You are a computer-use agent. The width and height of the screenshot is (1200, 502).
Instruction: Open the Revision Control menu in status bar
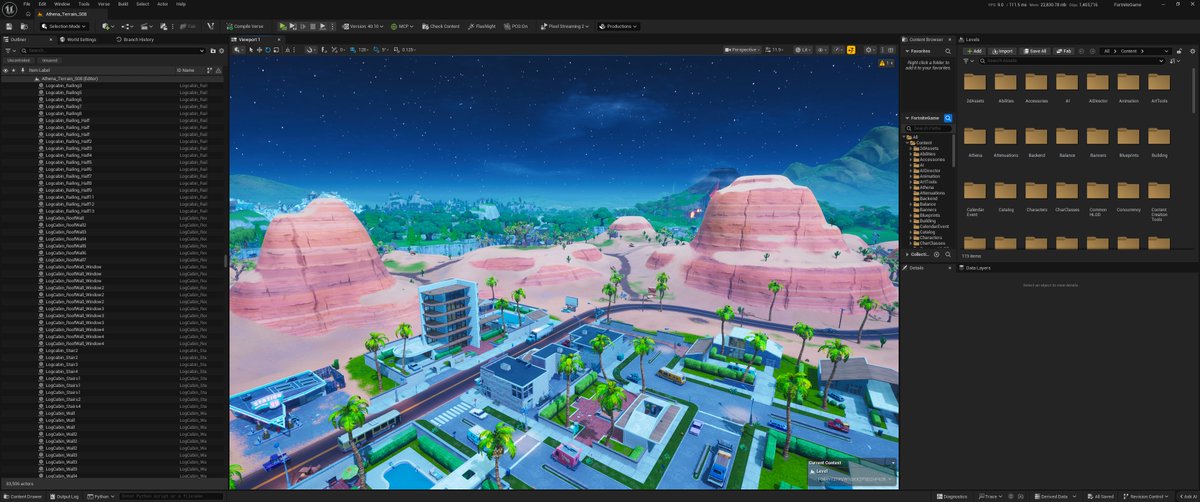1146,496
